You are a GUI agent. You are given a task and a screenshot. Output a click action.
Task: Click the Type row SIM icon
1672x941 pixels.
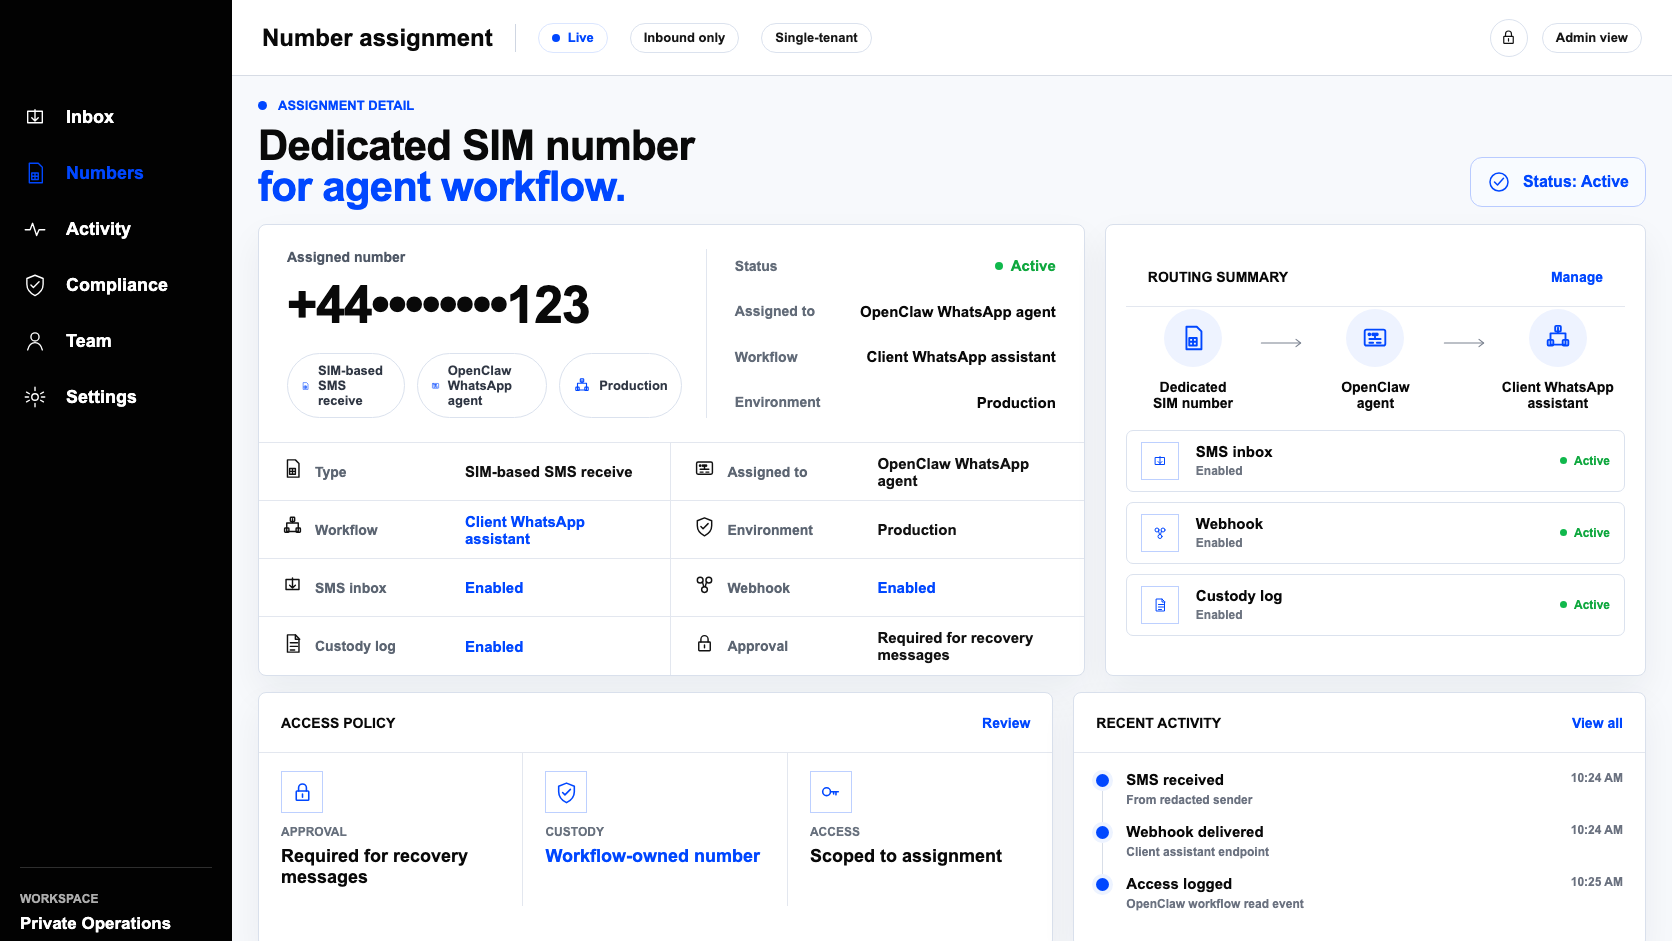[x=293, y=469]
